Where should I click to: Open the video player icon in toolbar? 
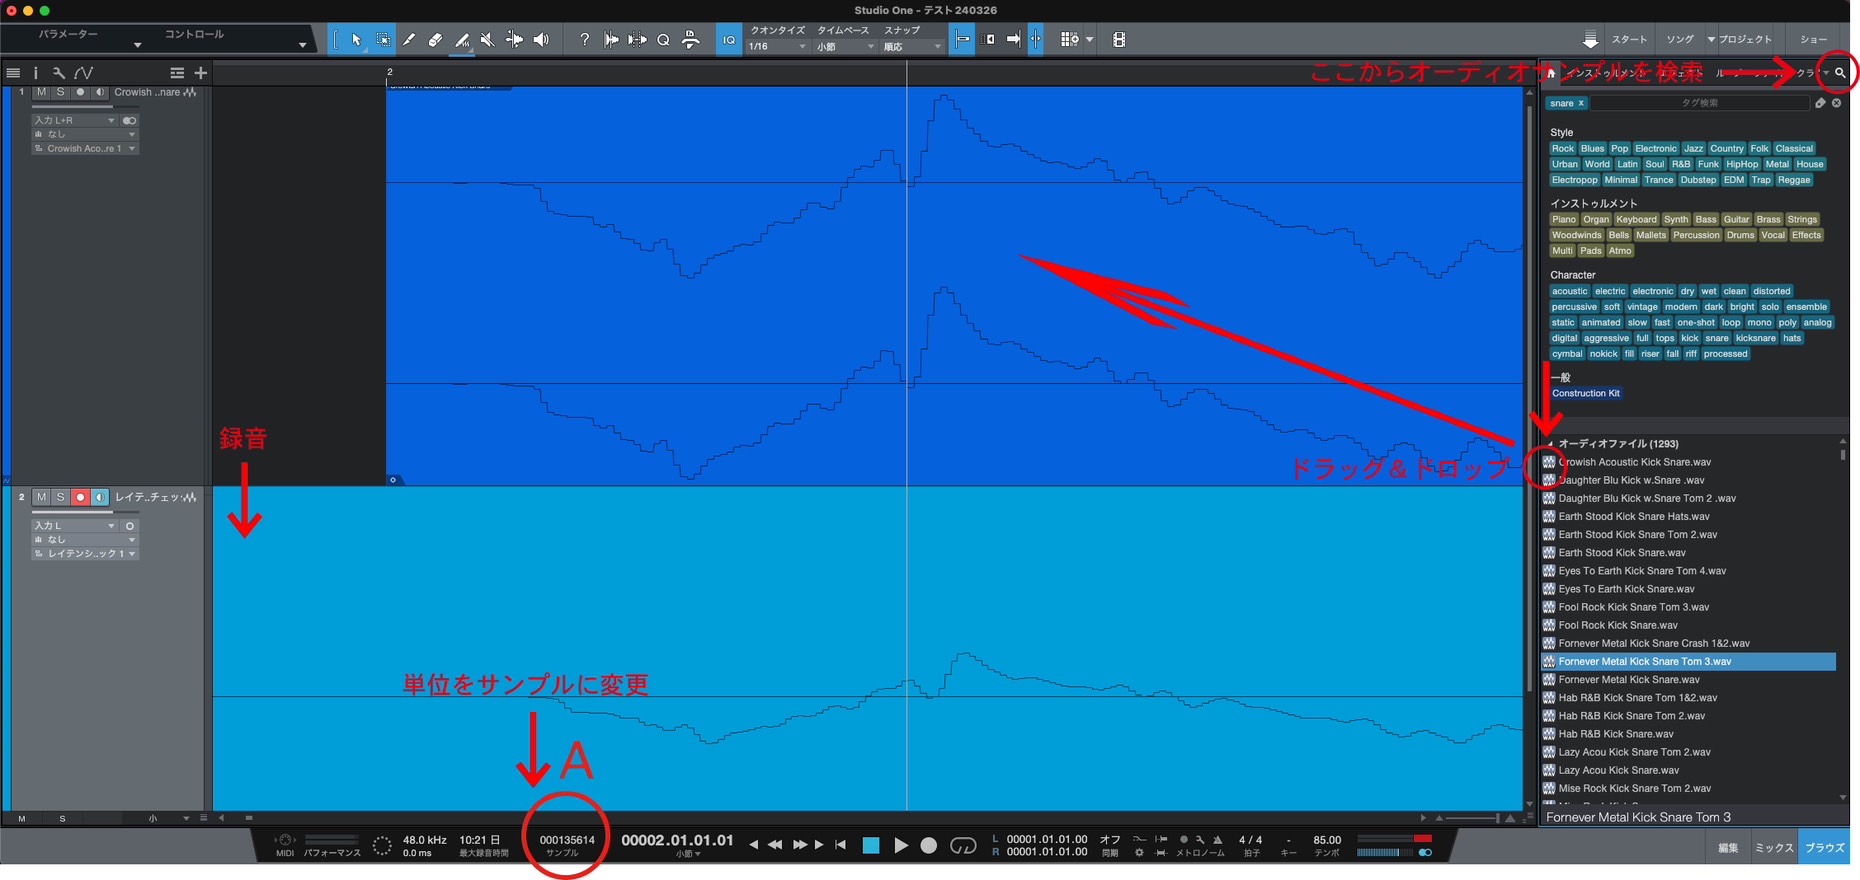coord(1119,40)
